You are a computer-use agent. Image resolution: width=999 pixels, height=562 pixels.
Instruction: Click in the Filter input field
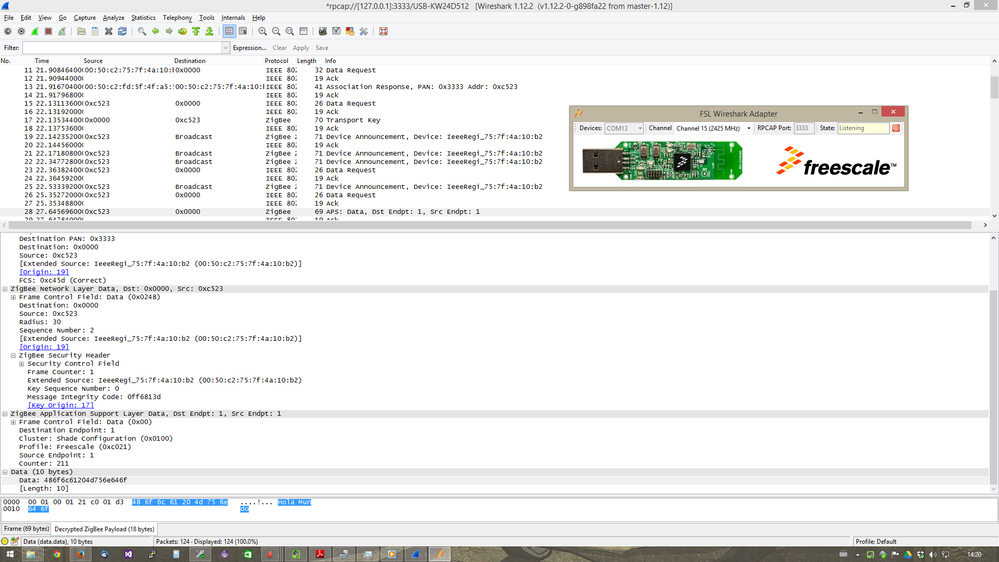[122, 48]
